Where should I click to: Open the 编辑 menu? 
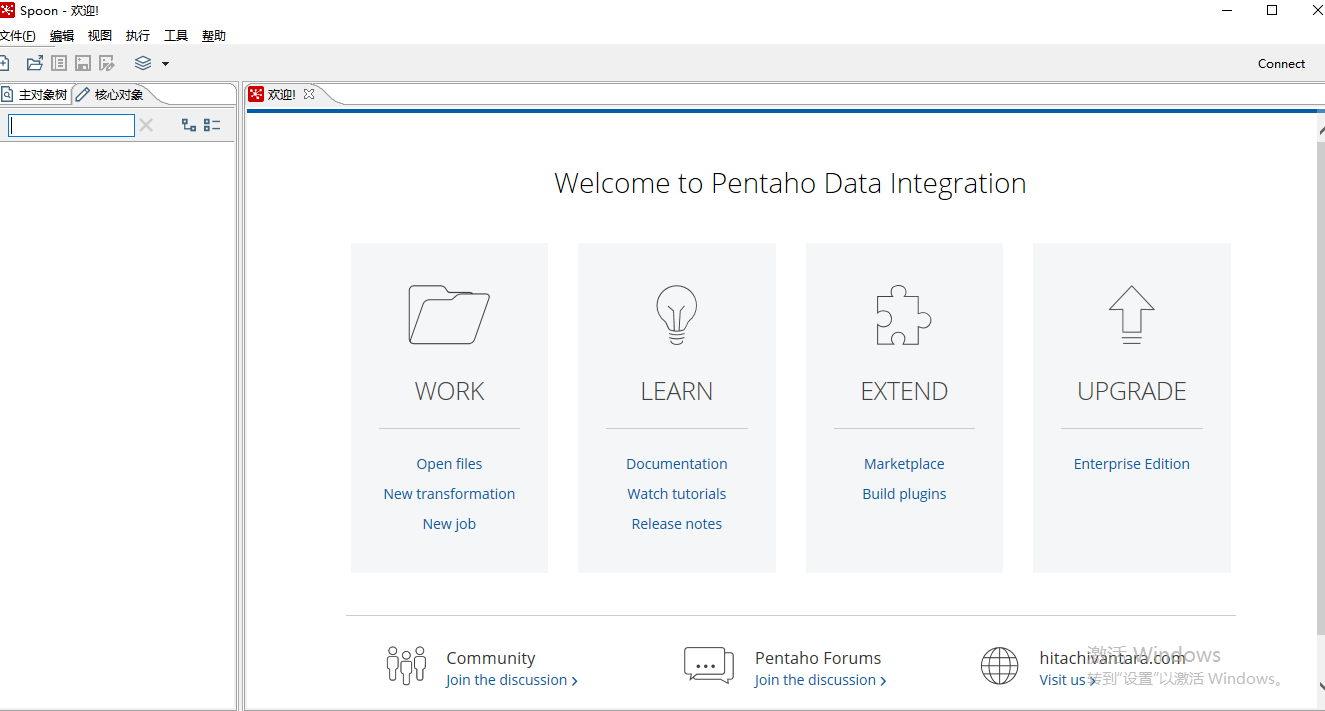pyautogui.click(x=62, y=36)
